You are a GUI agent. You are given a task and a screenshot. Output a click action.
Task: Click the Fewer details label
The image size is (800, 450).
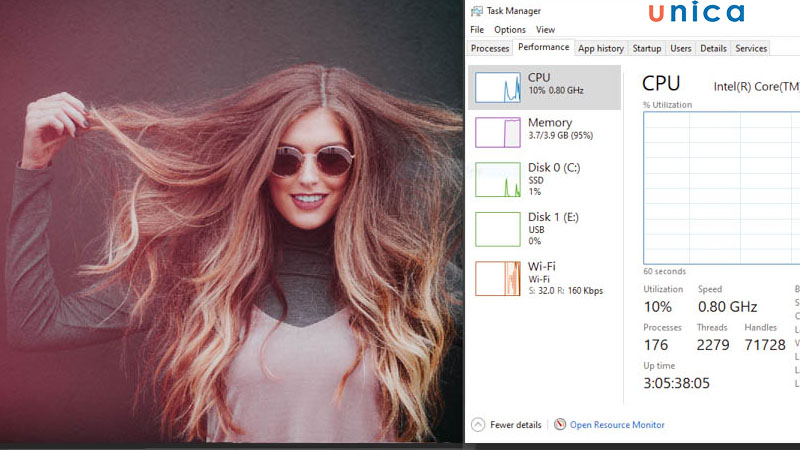point(515,424)
